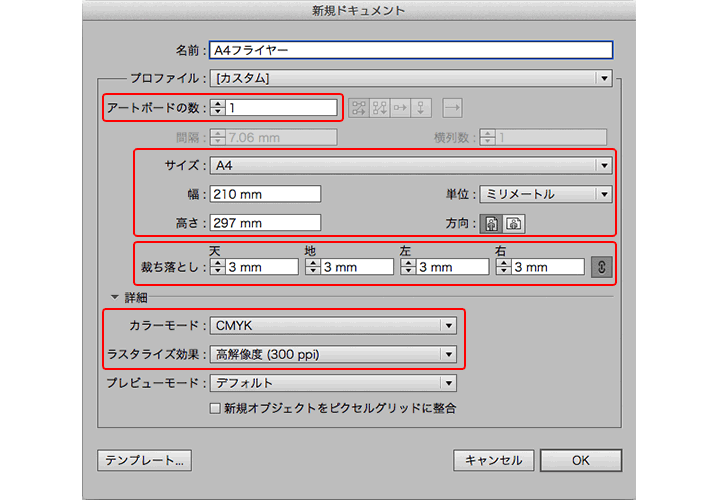Image resolution: width=718 pixels, height=500 pixels.
Task: Click the arrange by row icon
Action: point(401,107)
